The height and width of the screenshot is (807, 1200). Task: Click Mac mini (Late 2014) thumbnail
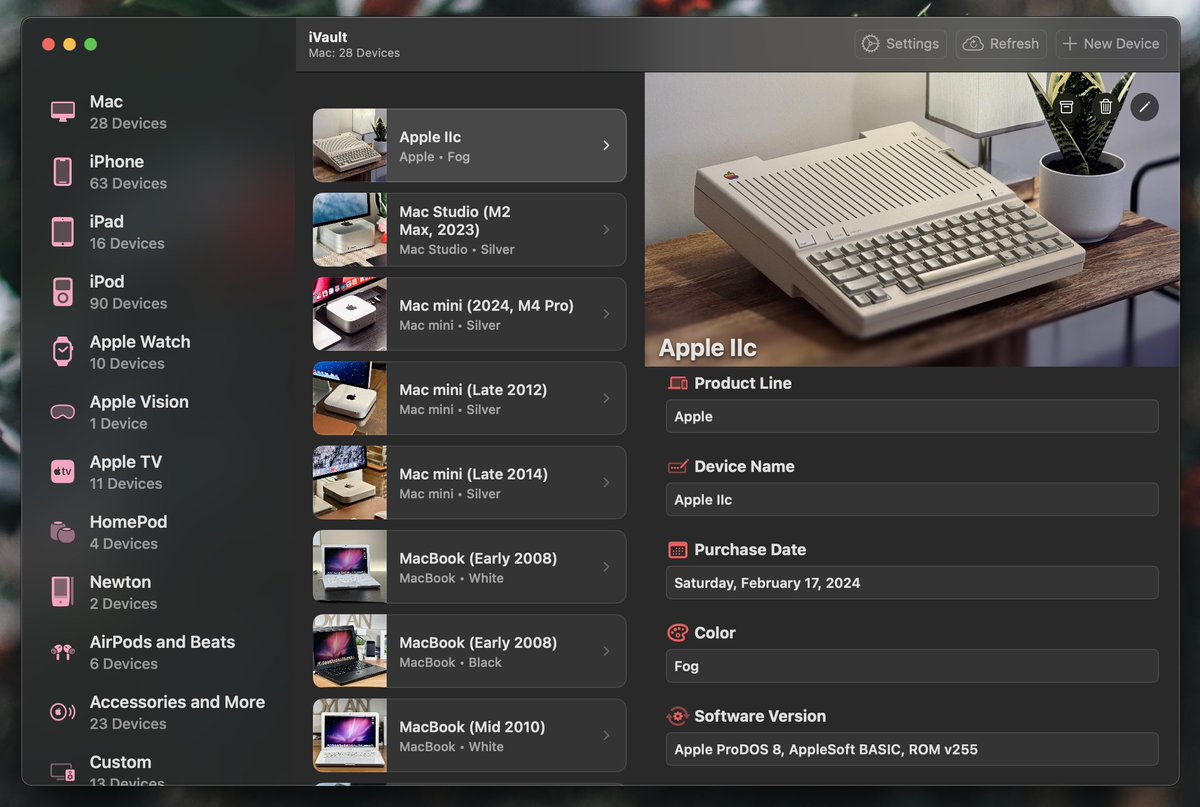[x=350, y=483]
